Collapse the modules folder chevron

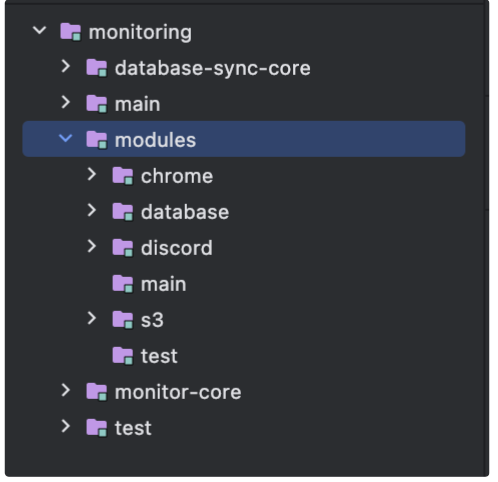tap(66, 138)
